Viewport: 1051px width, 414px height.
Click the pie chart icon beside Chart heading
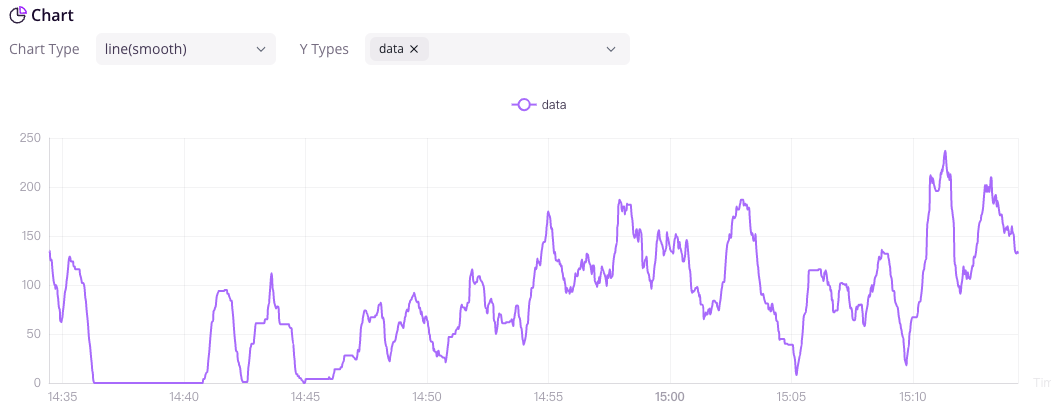[x=18, y=15]
